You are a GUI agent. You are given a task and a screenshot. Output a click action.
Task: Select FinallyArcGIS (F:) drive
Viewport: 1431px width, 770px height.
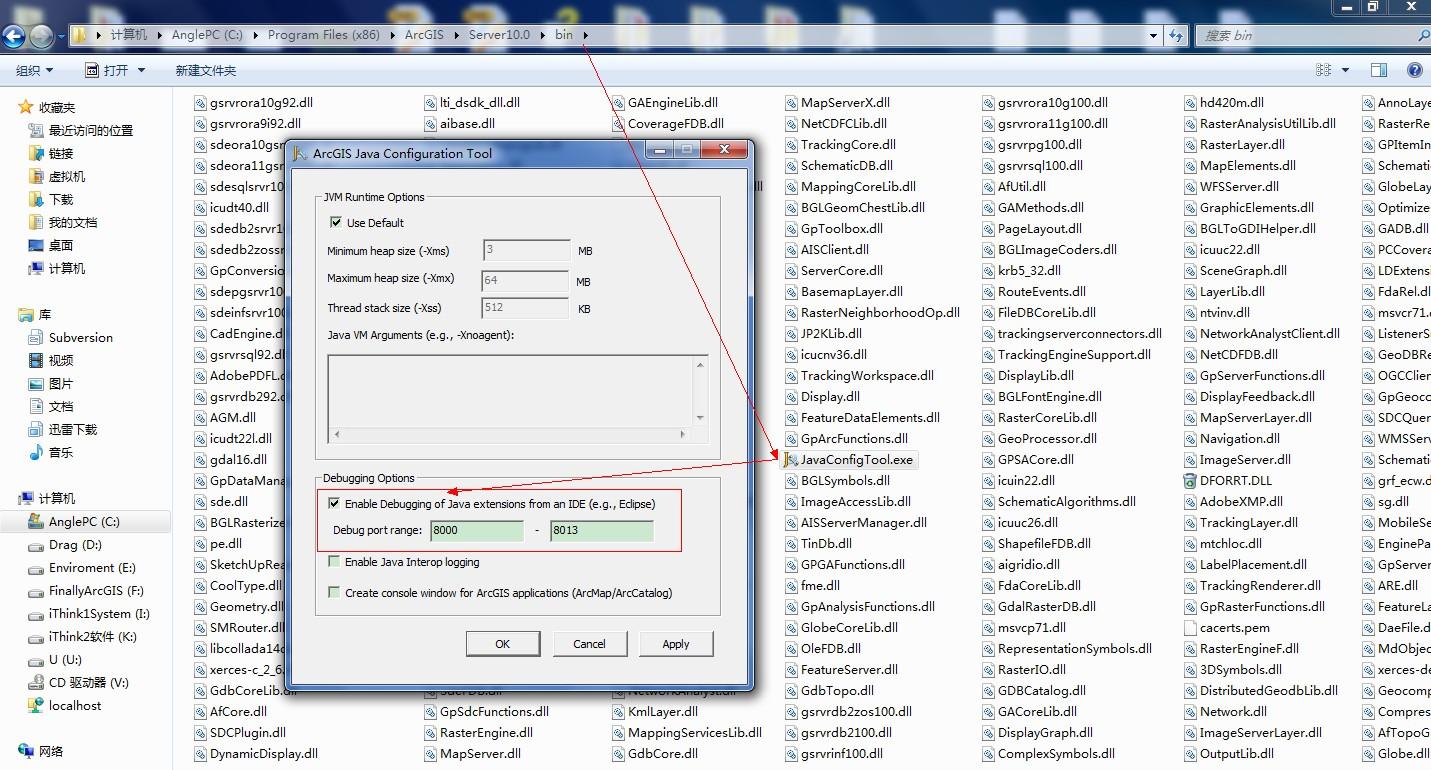96,591
